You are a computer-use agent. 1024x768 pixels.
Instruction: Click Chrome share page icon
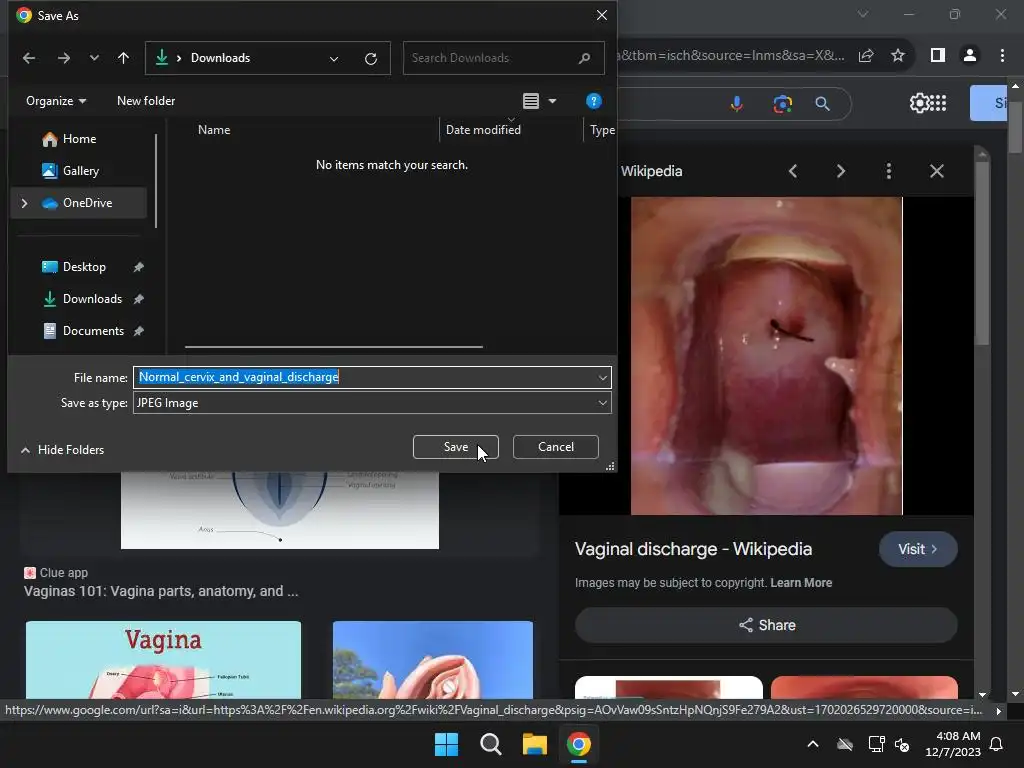[x=866, y=56]
